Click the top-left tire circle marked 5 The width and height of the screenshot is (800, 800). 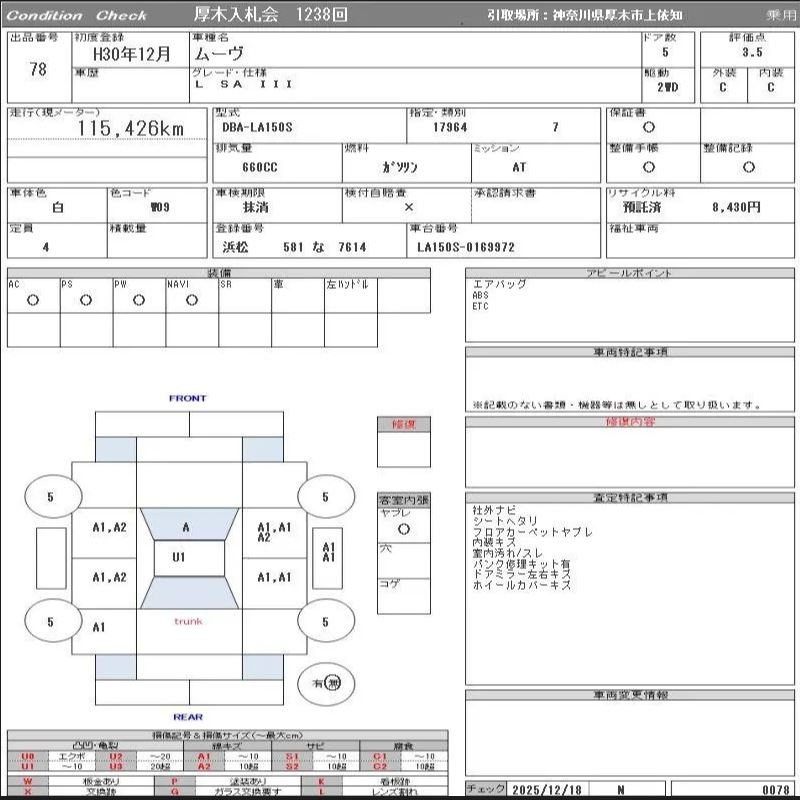click(x=50, y=497)
